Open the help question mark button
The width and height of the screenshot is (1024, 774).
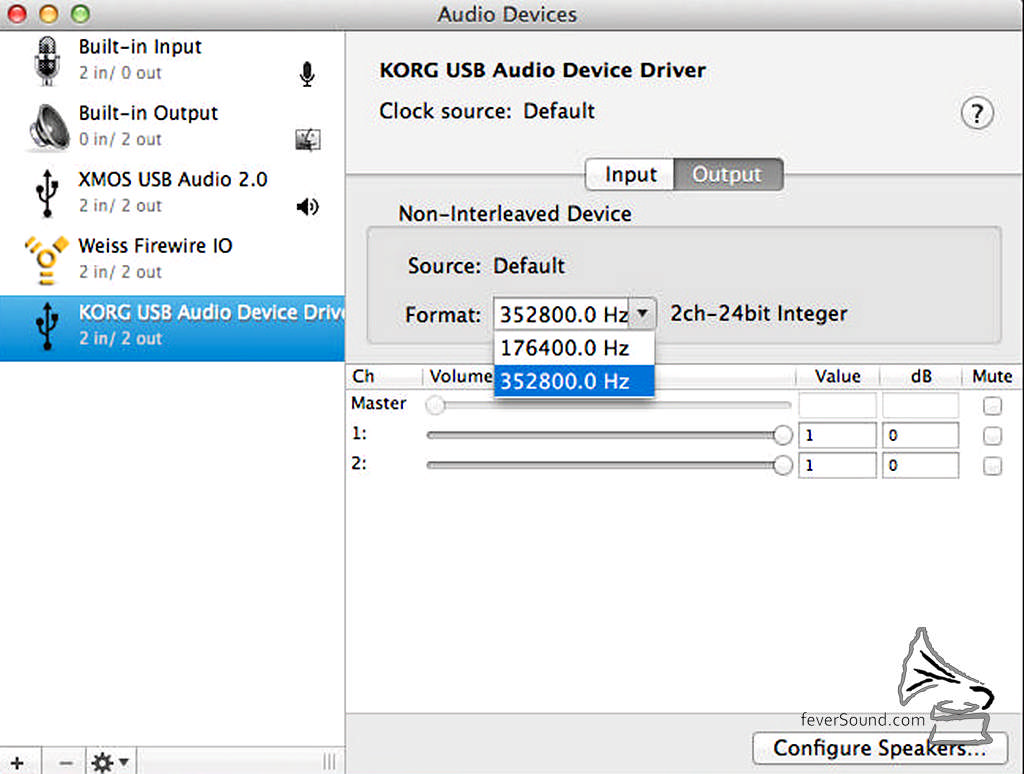pyautogui.click(x=977, y=114)
